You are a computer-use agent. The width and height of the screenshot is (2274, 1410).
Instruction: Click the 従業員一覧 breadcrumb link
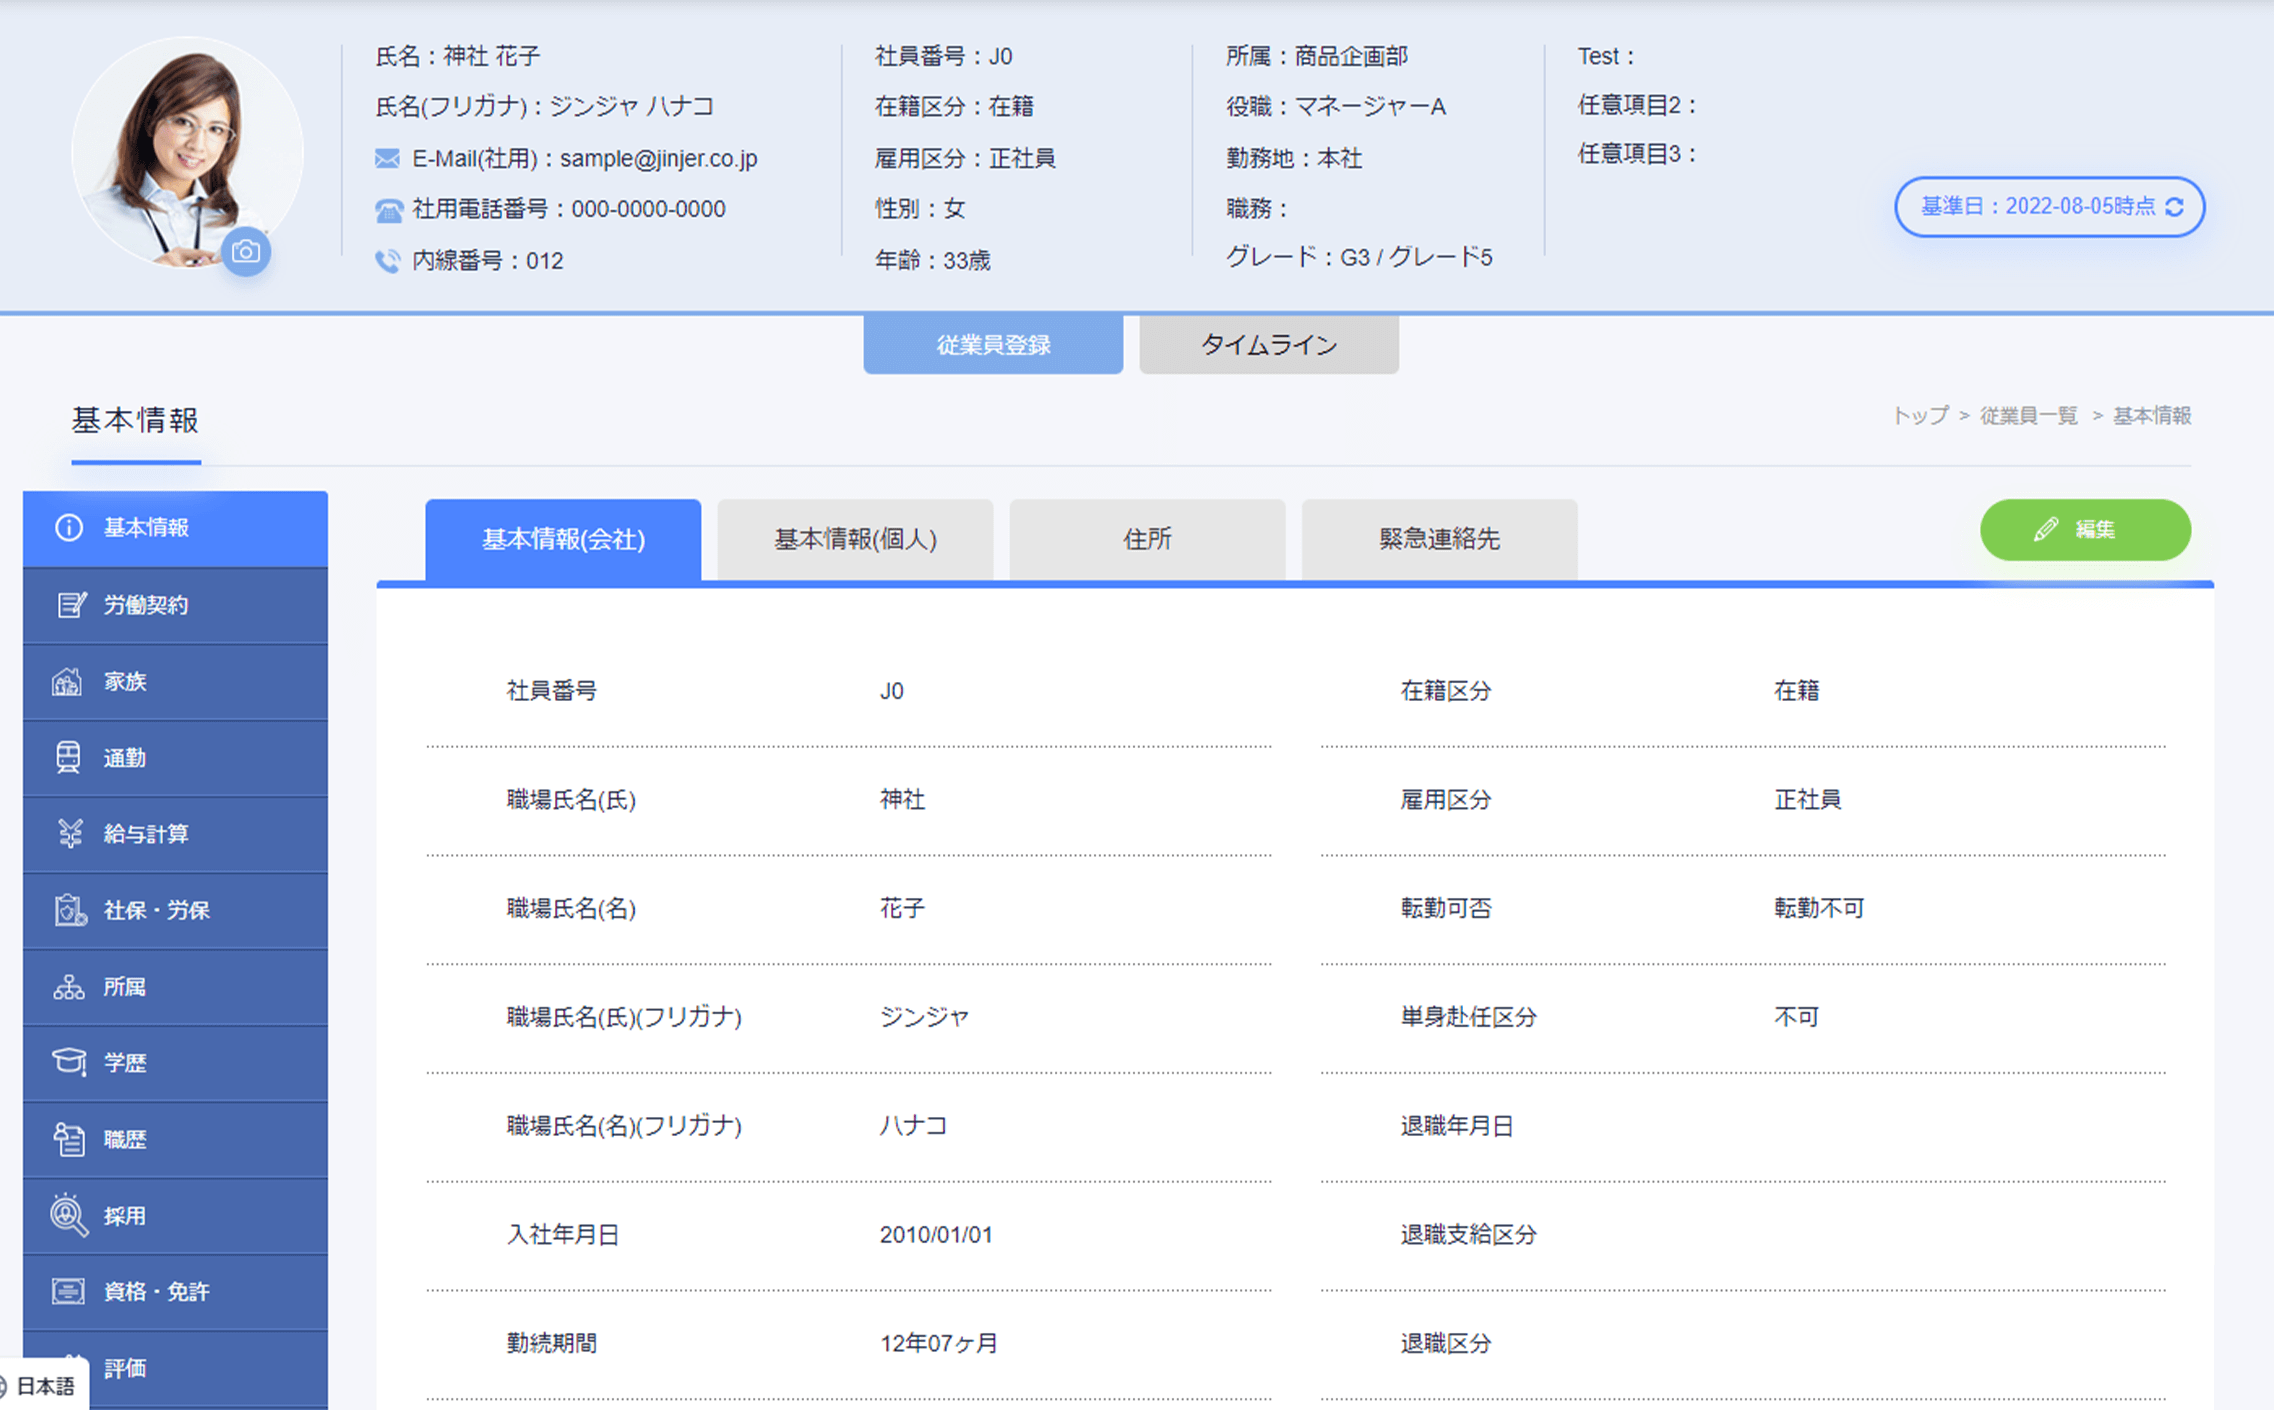pyautogui.click(x=2028, y=416)
